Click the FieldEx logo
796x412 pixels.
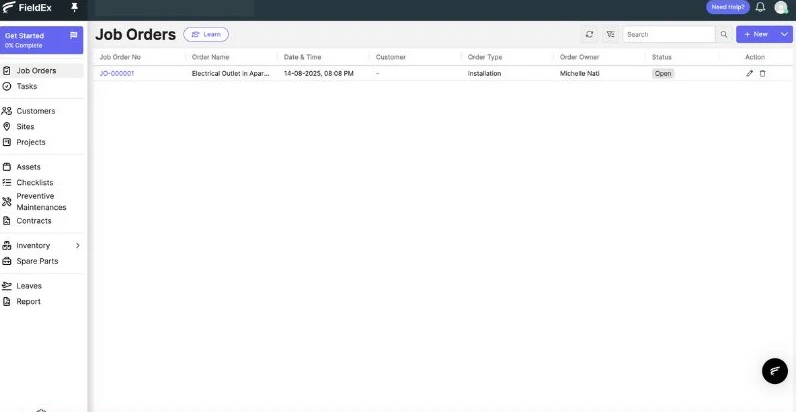coord(26,8)
